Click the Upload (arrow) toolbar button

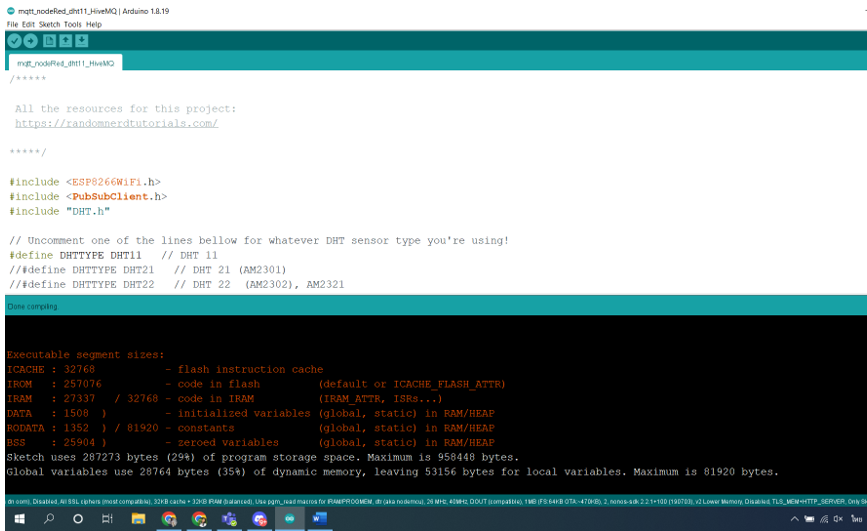[x=30, y=40]
